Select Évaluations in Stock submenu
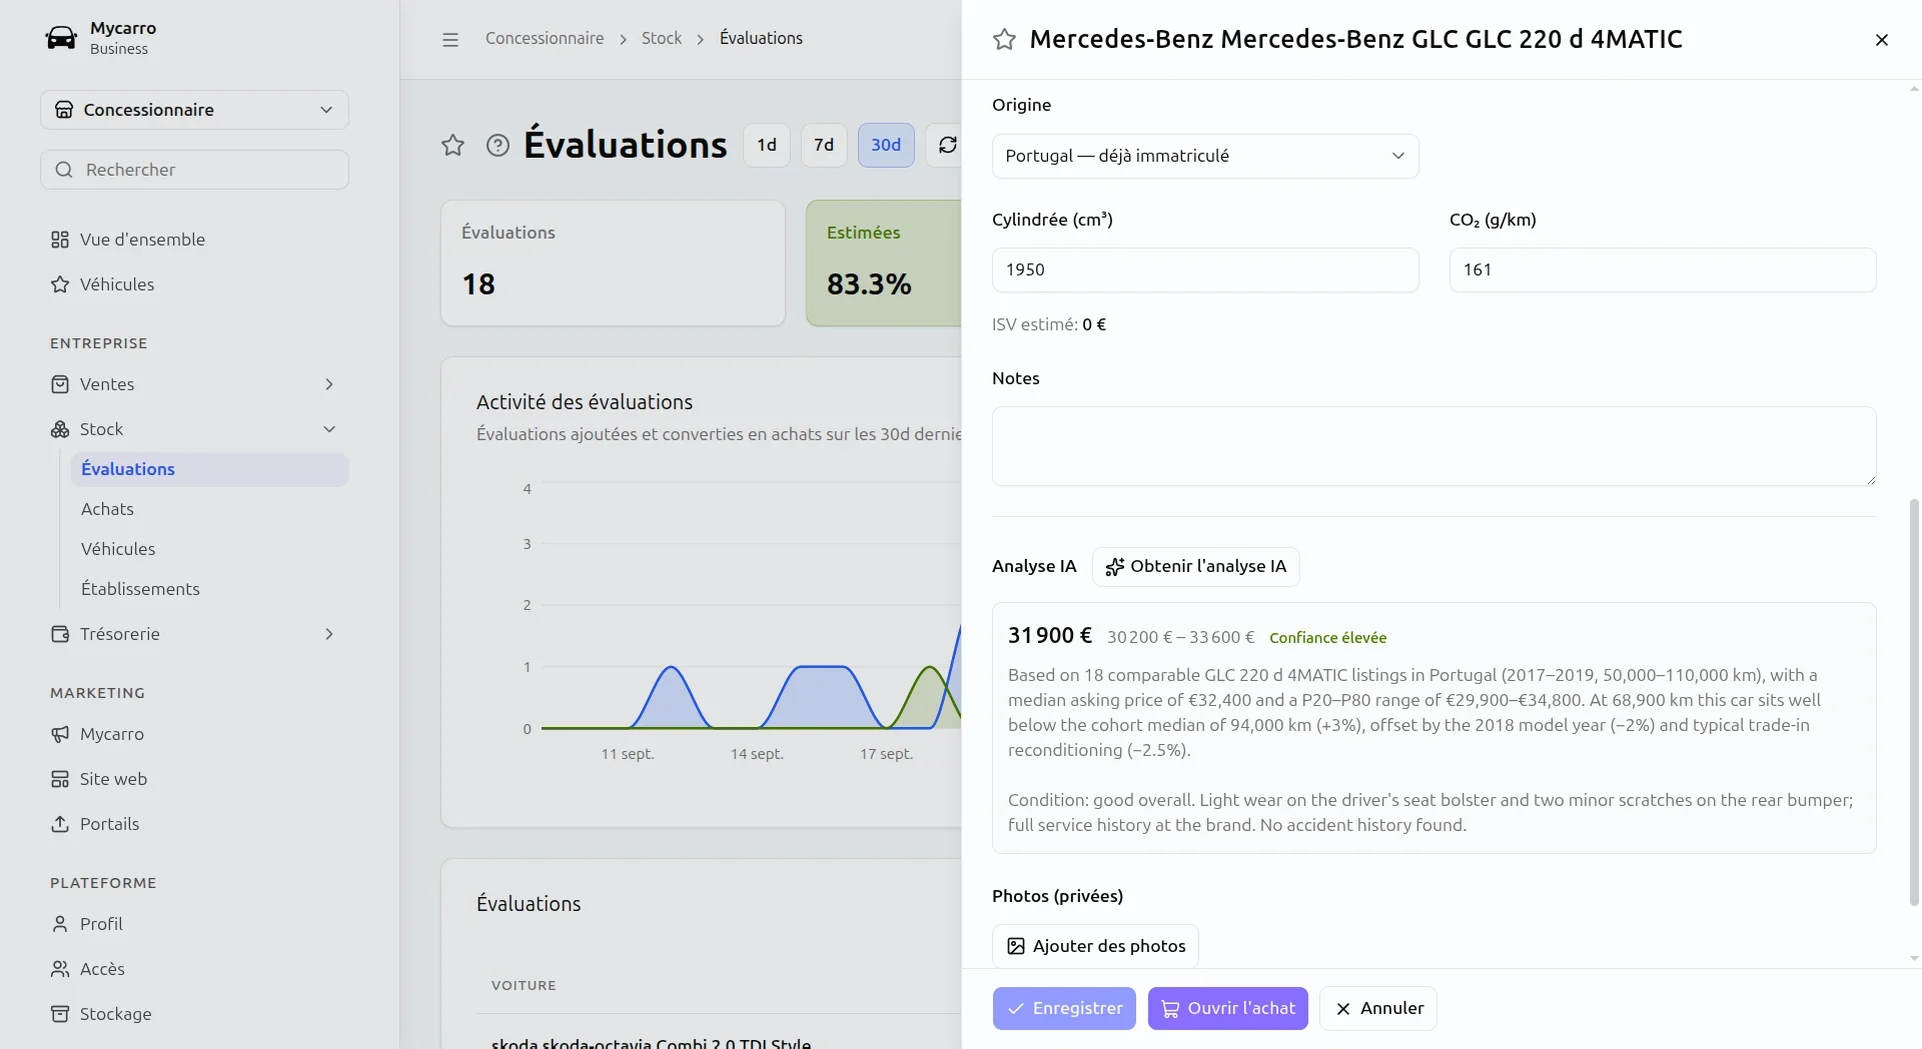The width and height of the screenshot is (1922, 1049). coord(209,469)
